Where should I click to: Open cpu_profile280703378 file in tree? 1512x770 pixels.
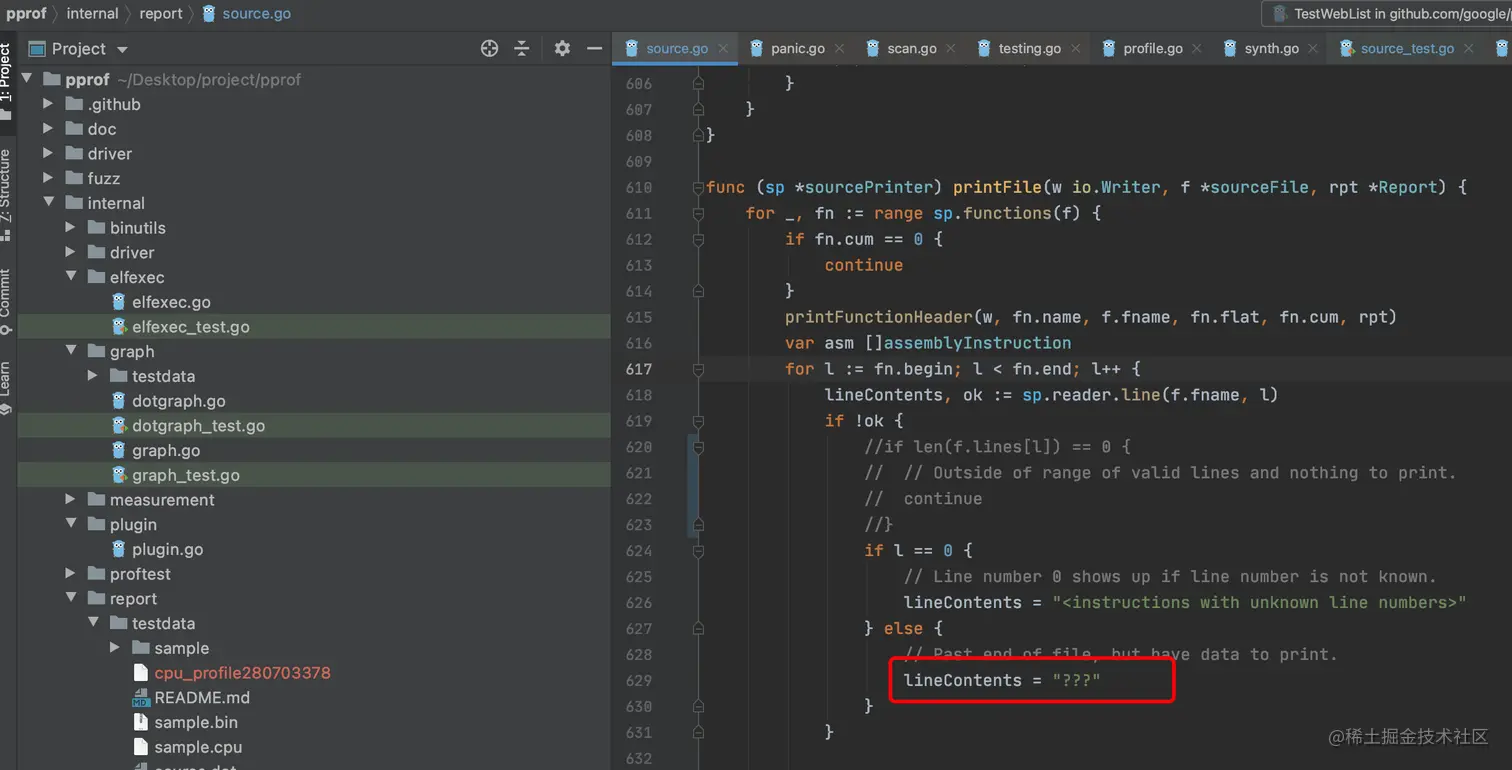(242, 673)
